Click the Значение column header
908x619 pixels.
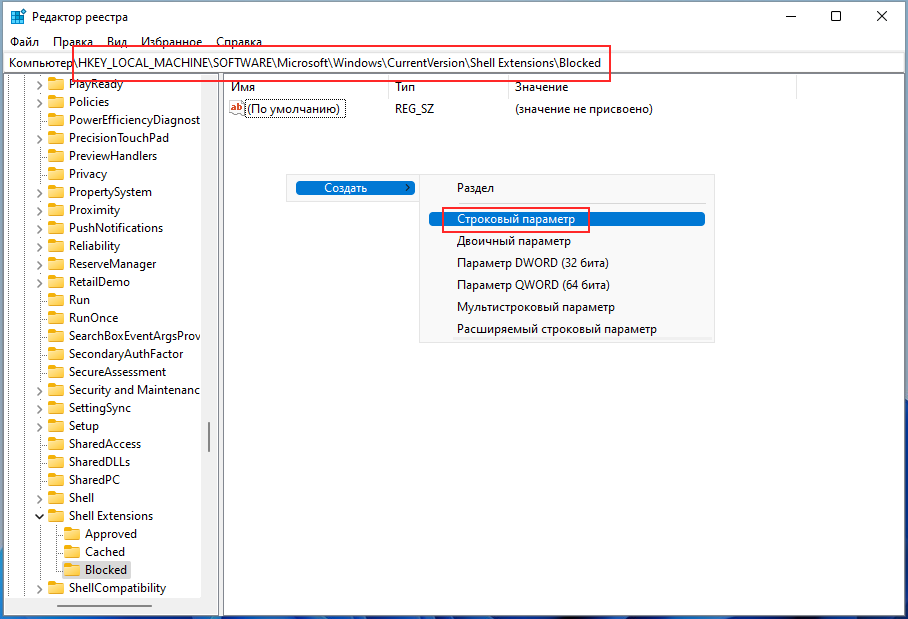653,87
